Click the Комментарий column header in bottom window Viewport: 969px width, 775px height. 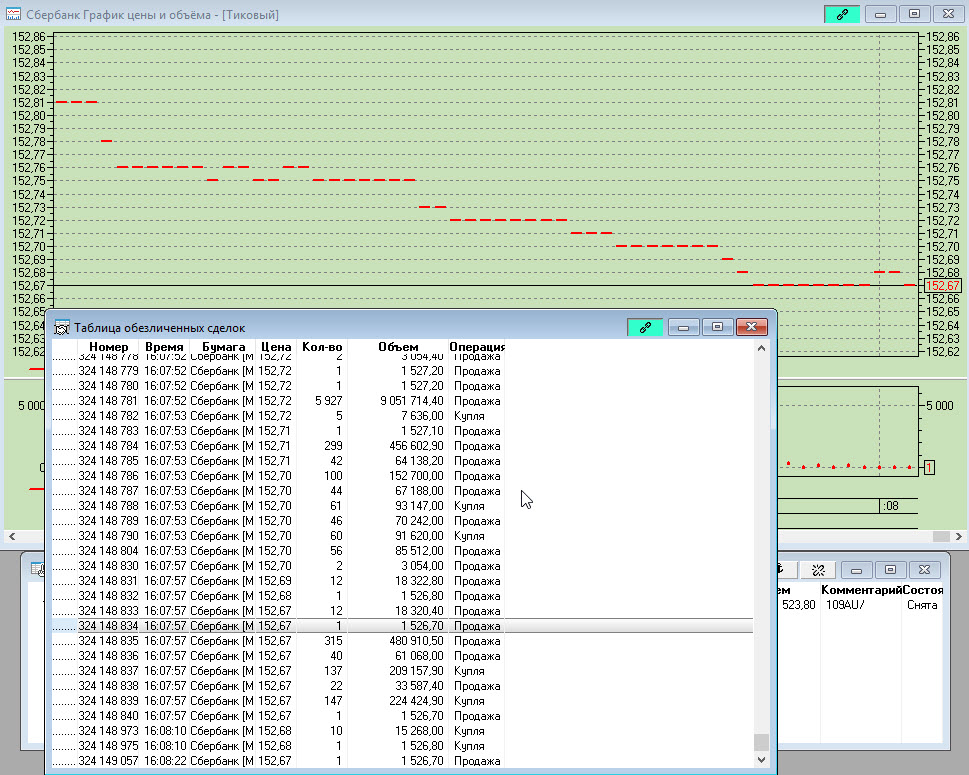(x=861, y=590)
